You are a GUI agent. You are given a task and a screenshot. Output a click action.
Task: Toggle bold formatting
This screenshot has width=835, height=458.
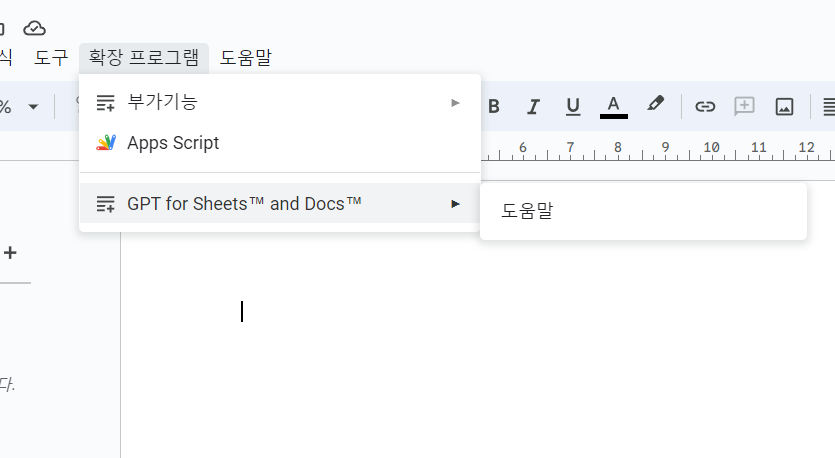[x=494, y=107]
